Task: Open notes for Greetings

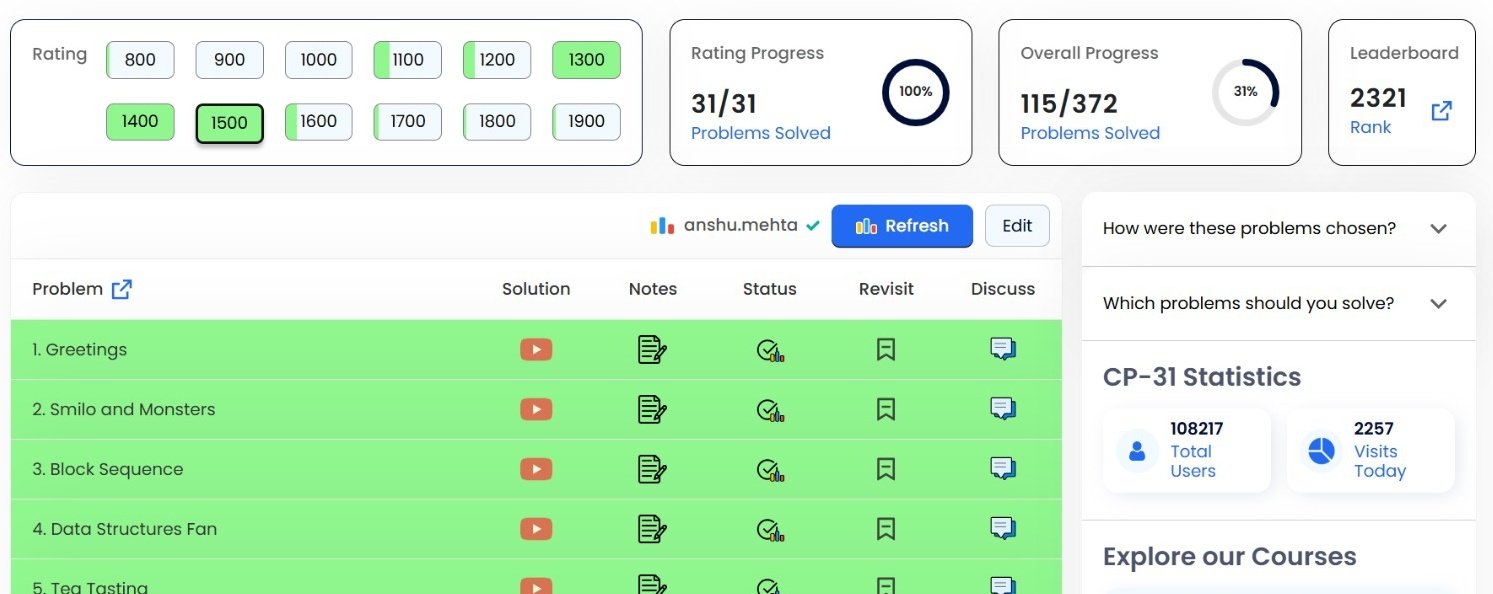Action: [x=652, y=349]
